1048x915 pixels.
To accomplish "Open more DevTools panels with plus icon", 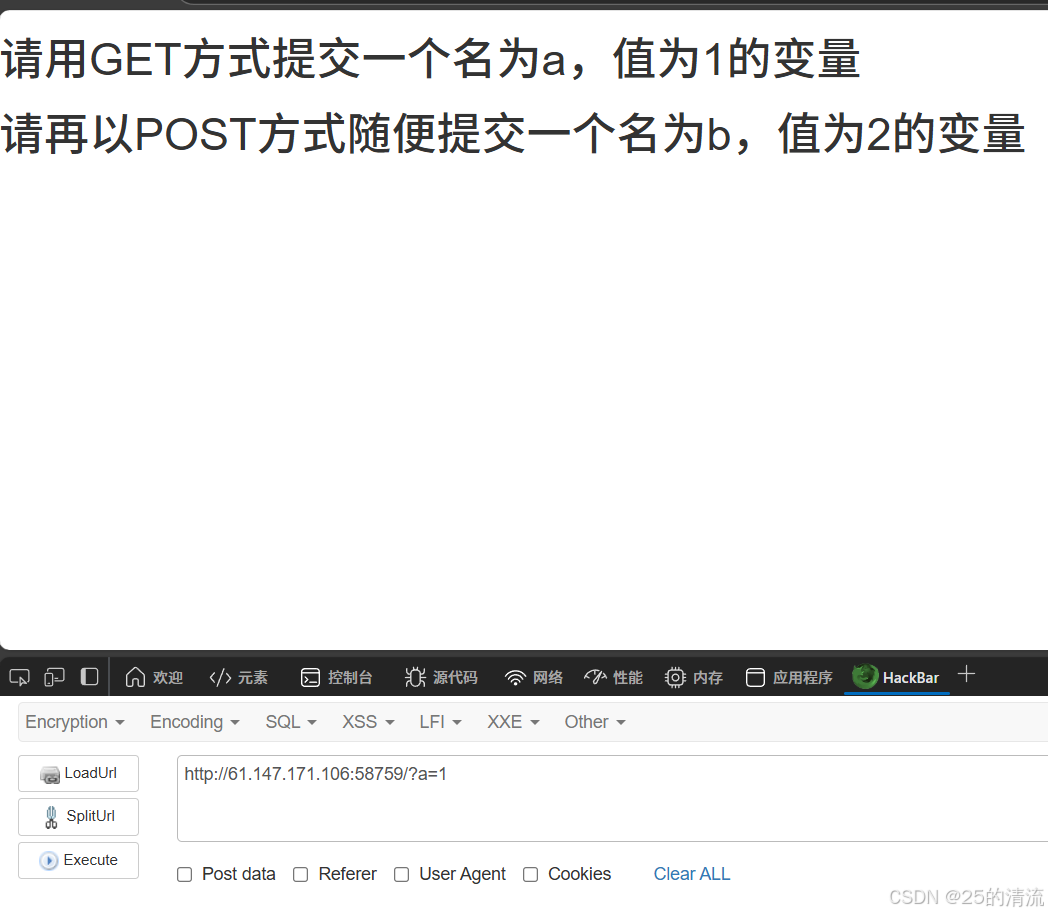I will point(966,676).
